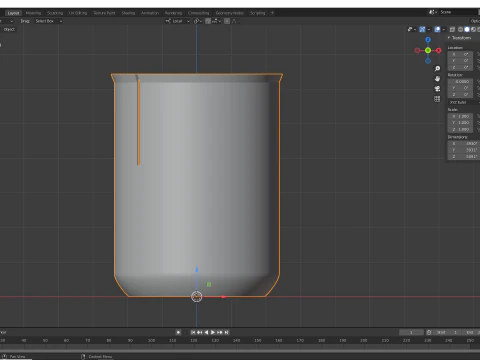This screenshot has height=360, width=480.
Task: Toggle auto keying record button
Action: coord(178,332)
